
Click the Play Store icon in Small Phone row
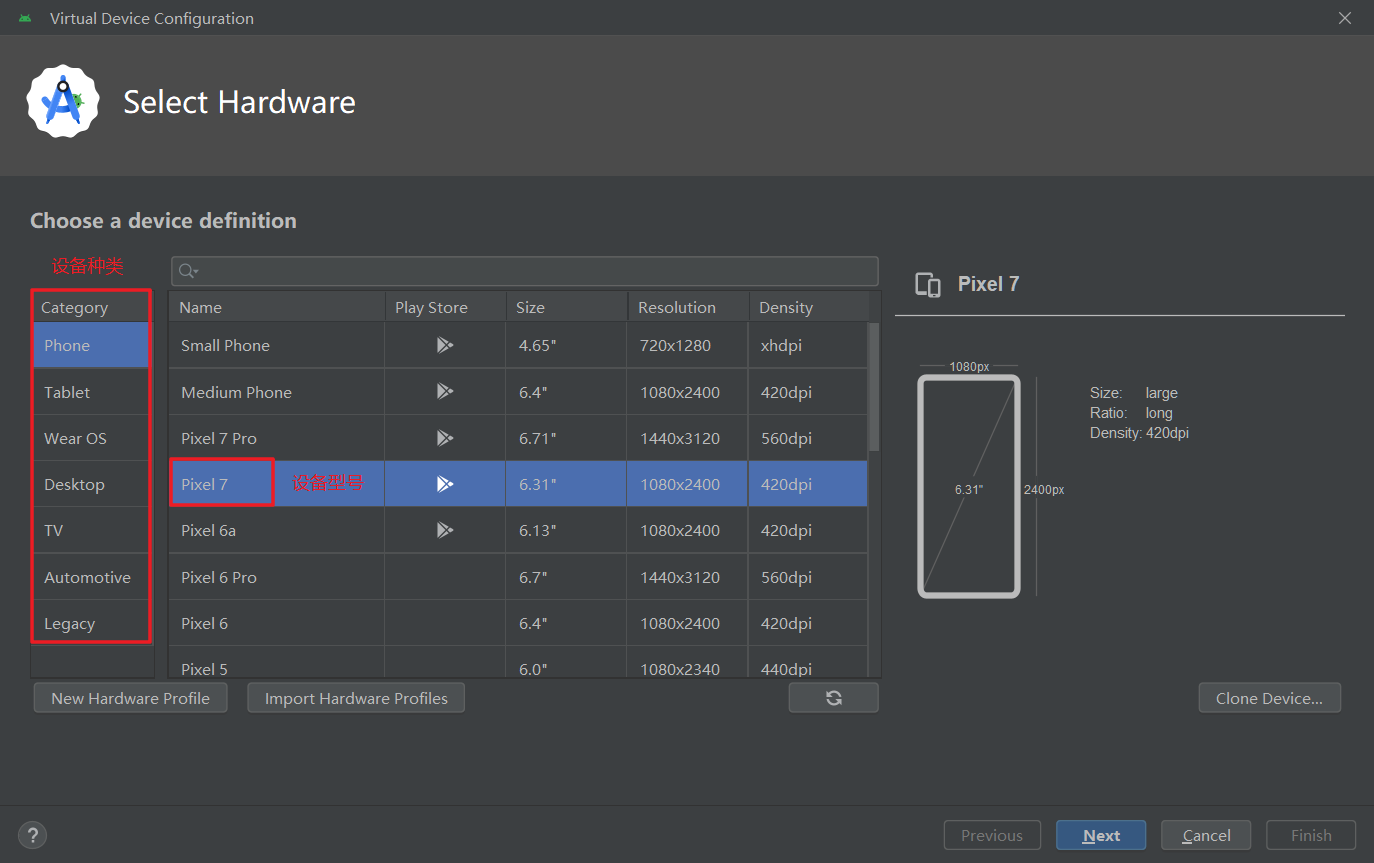click(445, 345)
